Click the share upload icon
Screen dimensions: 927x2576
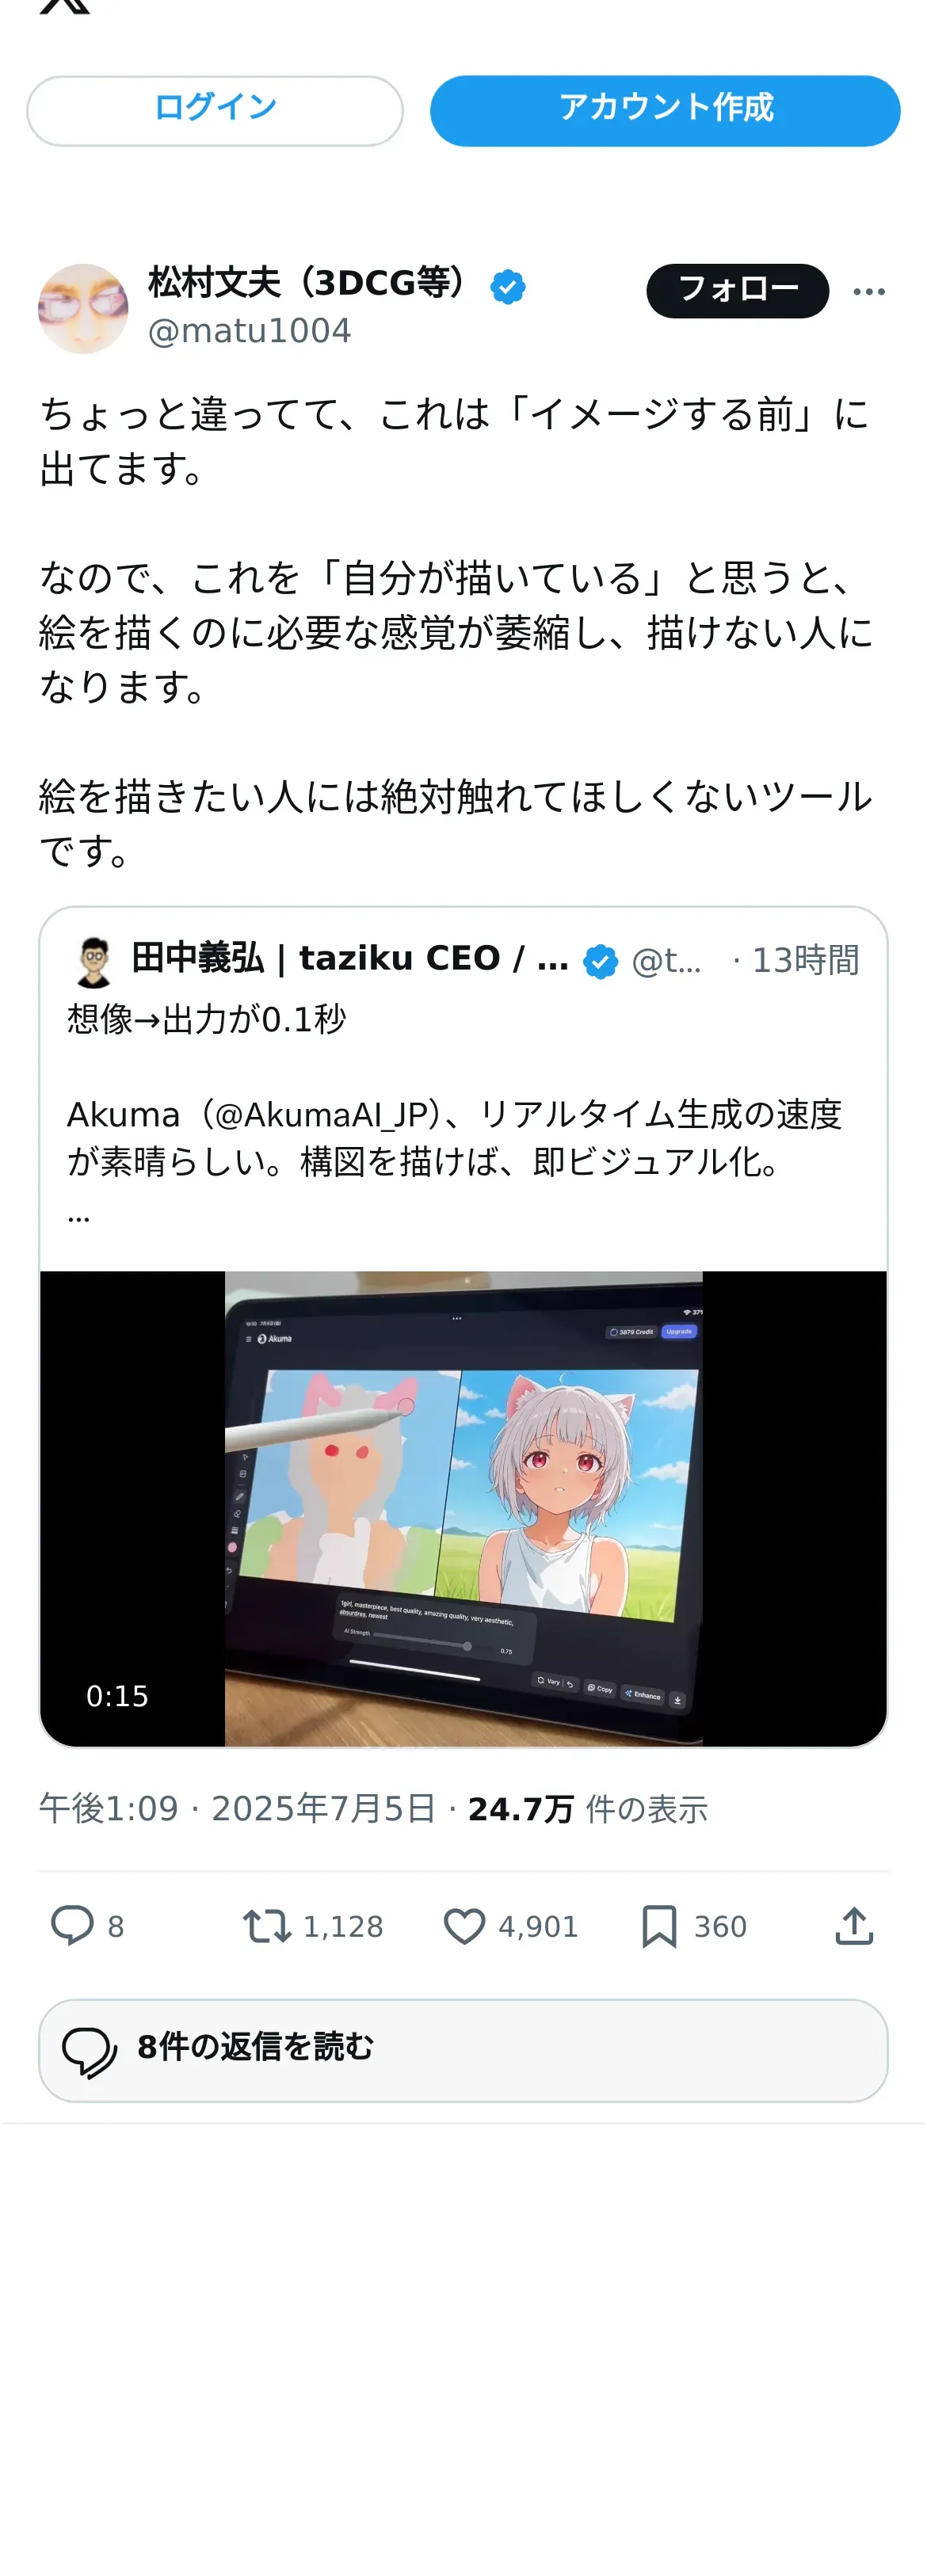854,1925
